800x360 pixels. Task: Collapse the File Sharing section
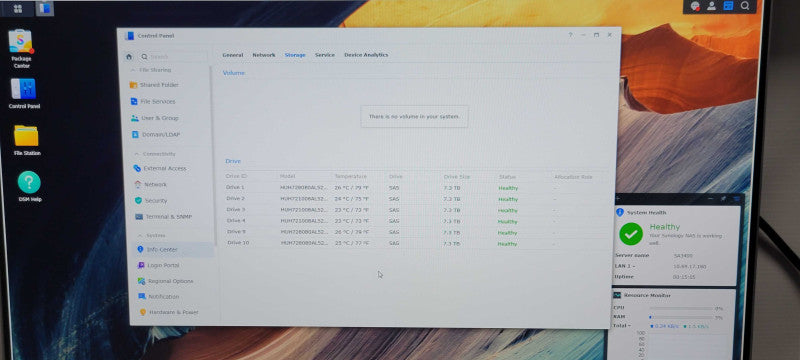pos(134,70)
